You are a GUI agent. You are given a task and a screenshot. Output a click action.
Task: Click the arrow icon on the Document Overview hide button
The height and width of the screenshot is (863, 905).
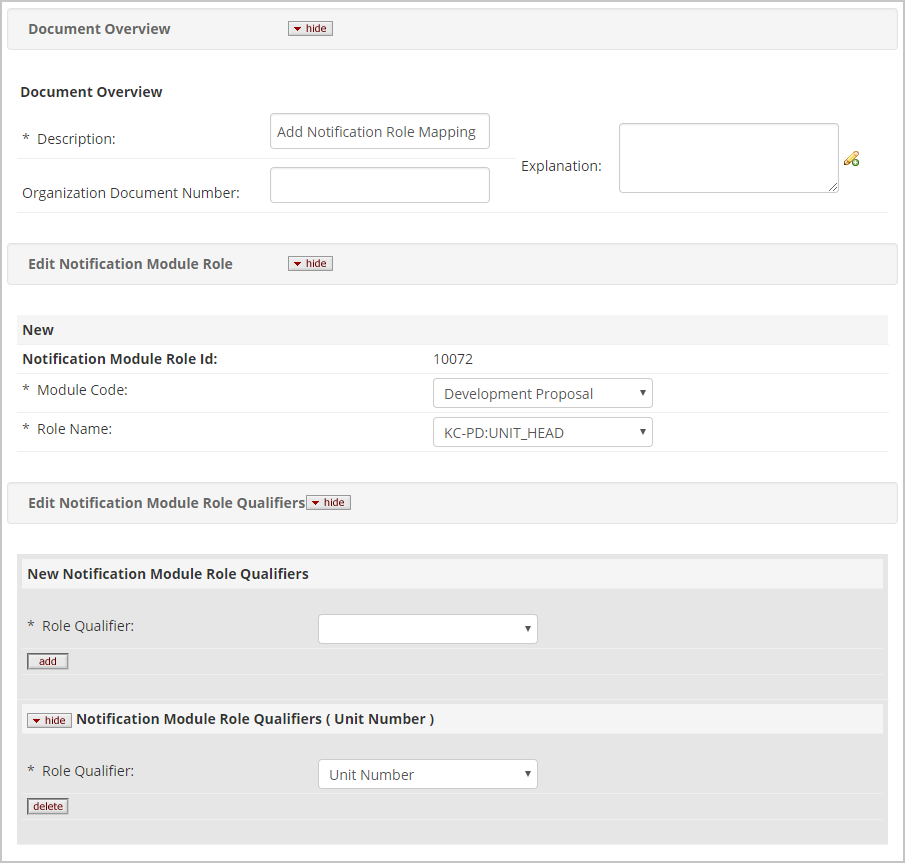click(x=296, y=28)
